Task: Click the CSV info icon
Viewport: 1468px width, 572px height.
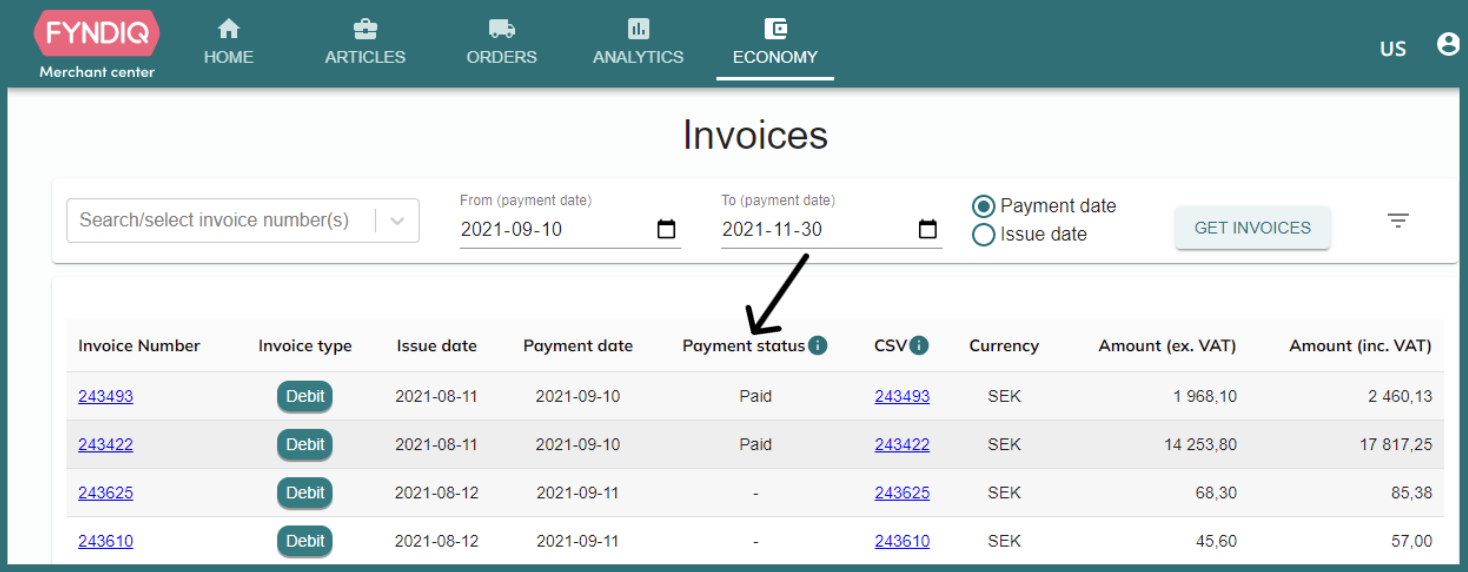Action: point(919,346)
